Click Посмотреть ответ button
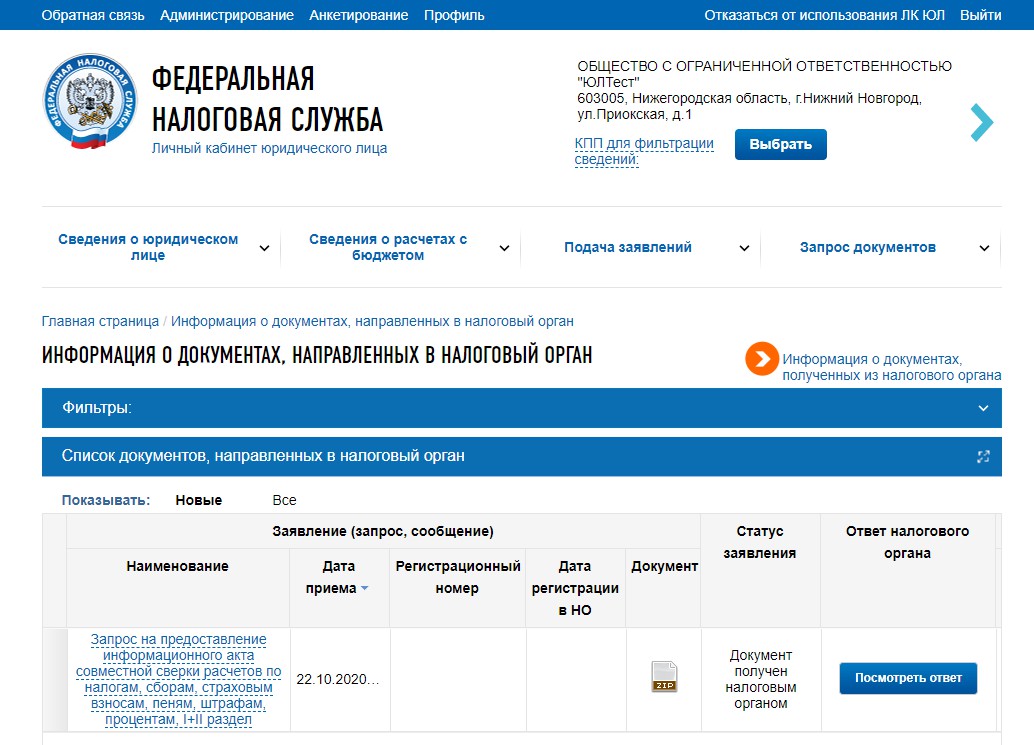 point(908,678)
